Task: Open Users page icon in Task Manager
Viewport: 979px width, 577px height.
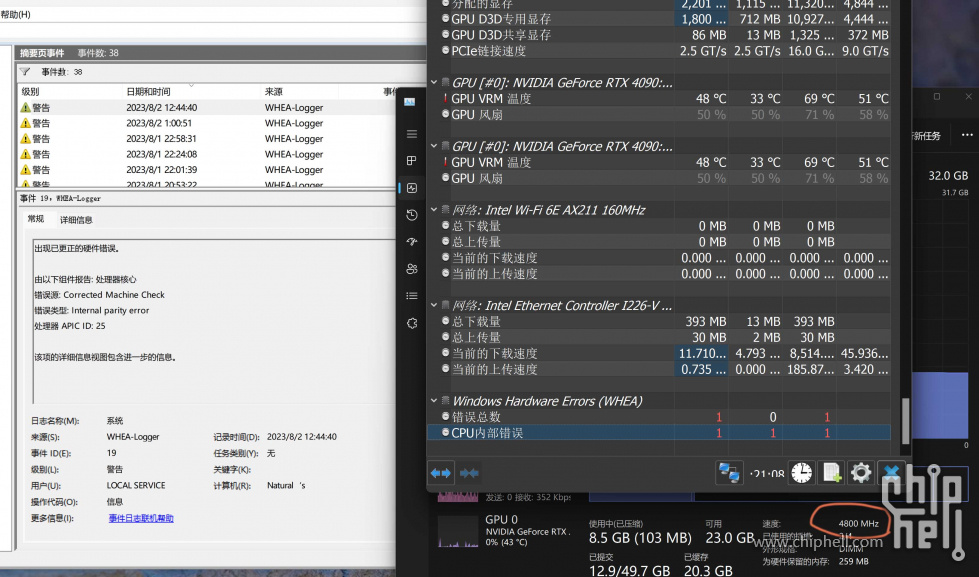Action: [x=411, y=269]
